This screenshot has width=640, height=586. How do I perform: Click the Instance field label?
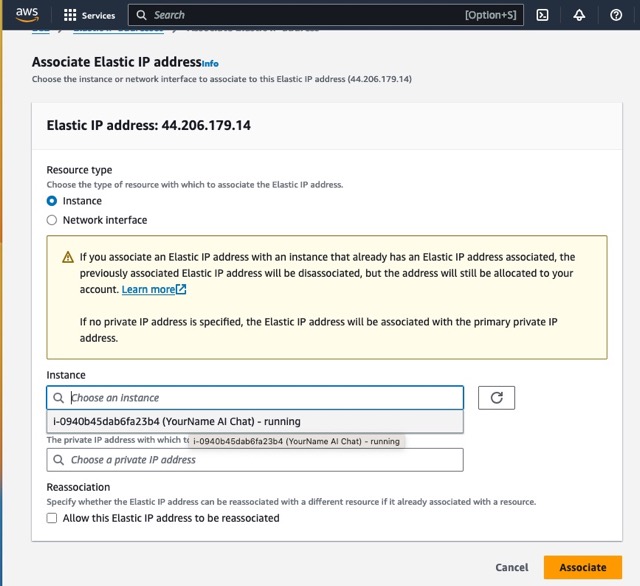click(66, 375)
